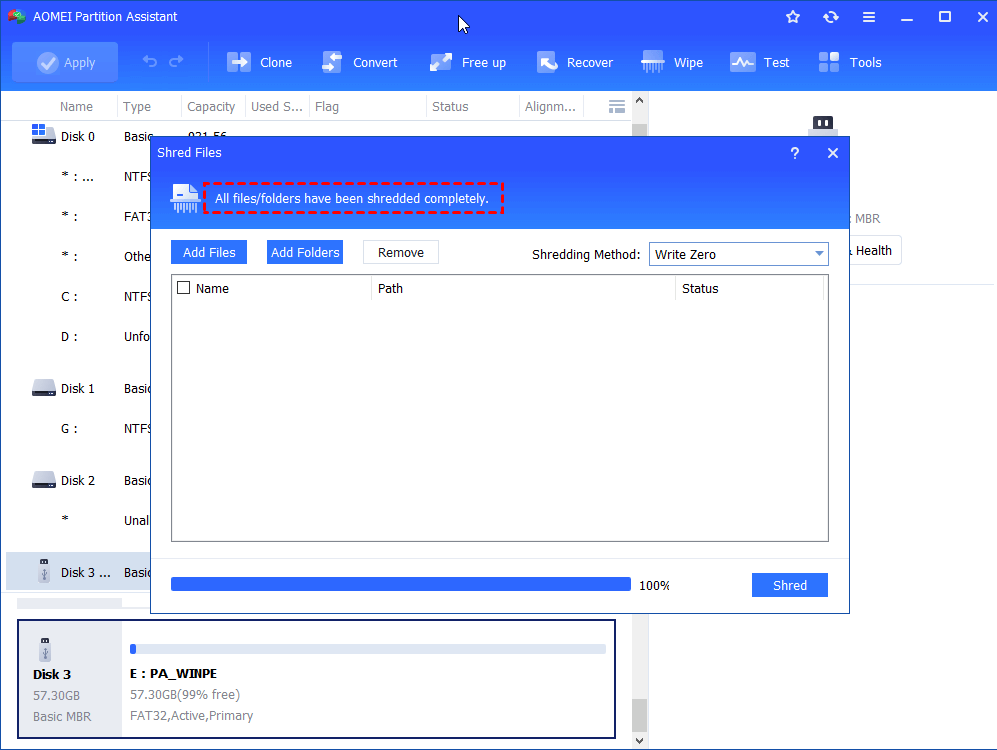Select Disk 3 row in disk list

[x=78, y=571]
